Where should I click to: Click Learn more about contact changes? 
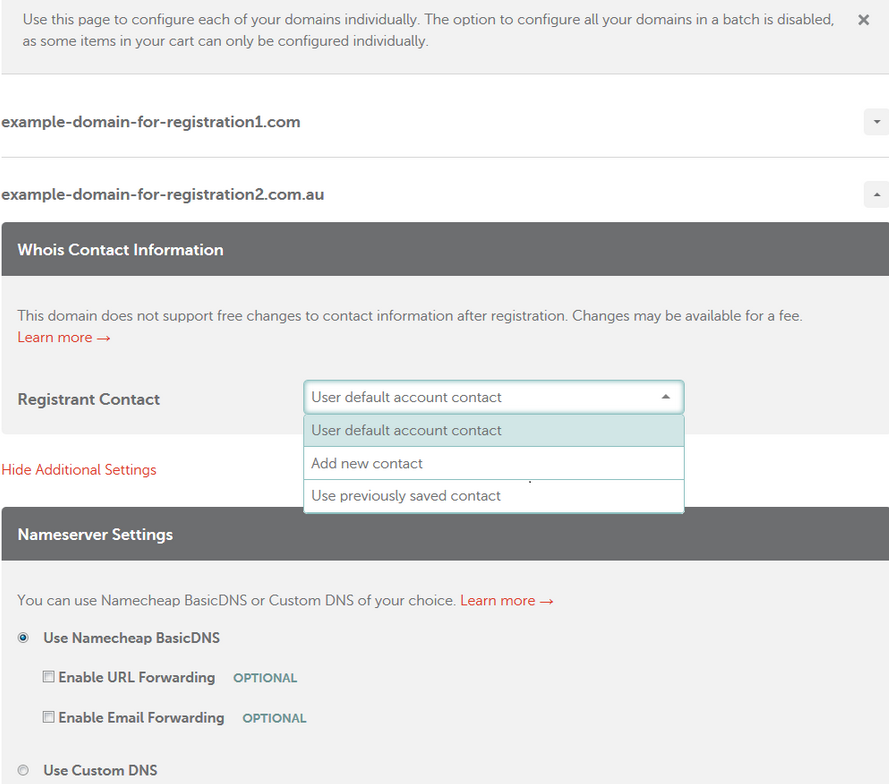click(x=55, y=337)
